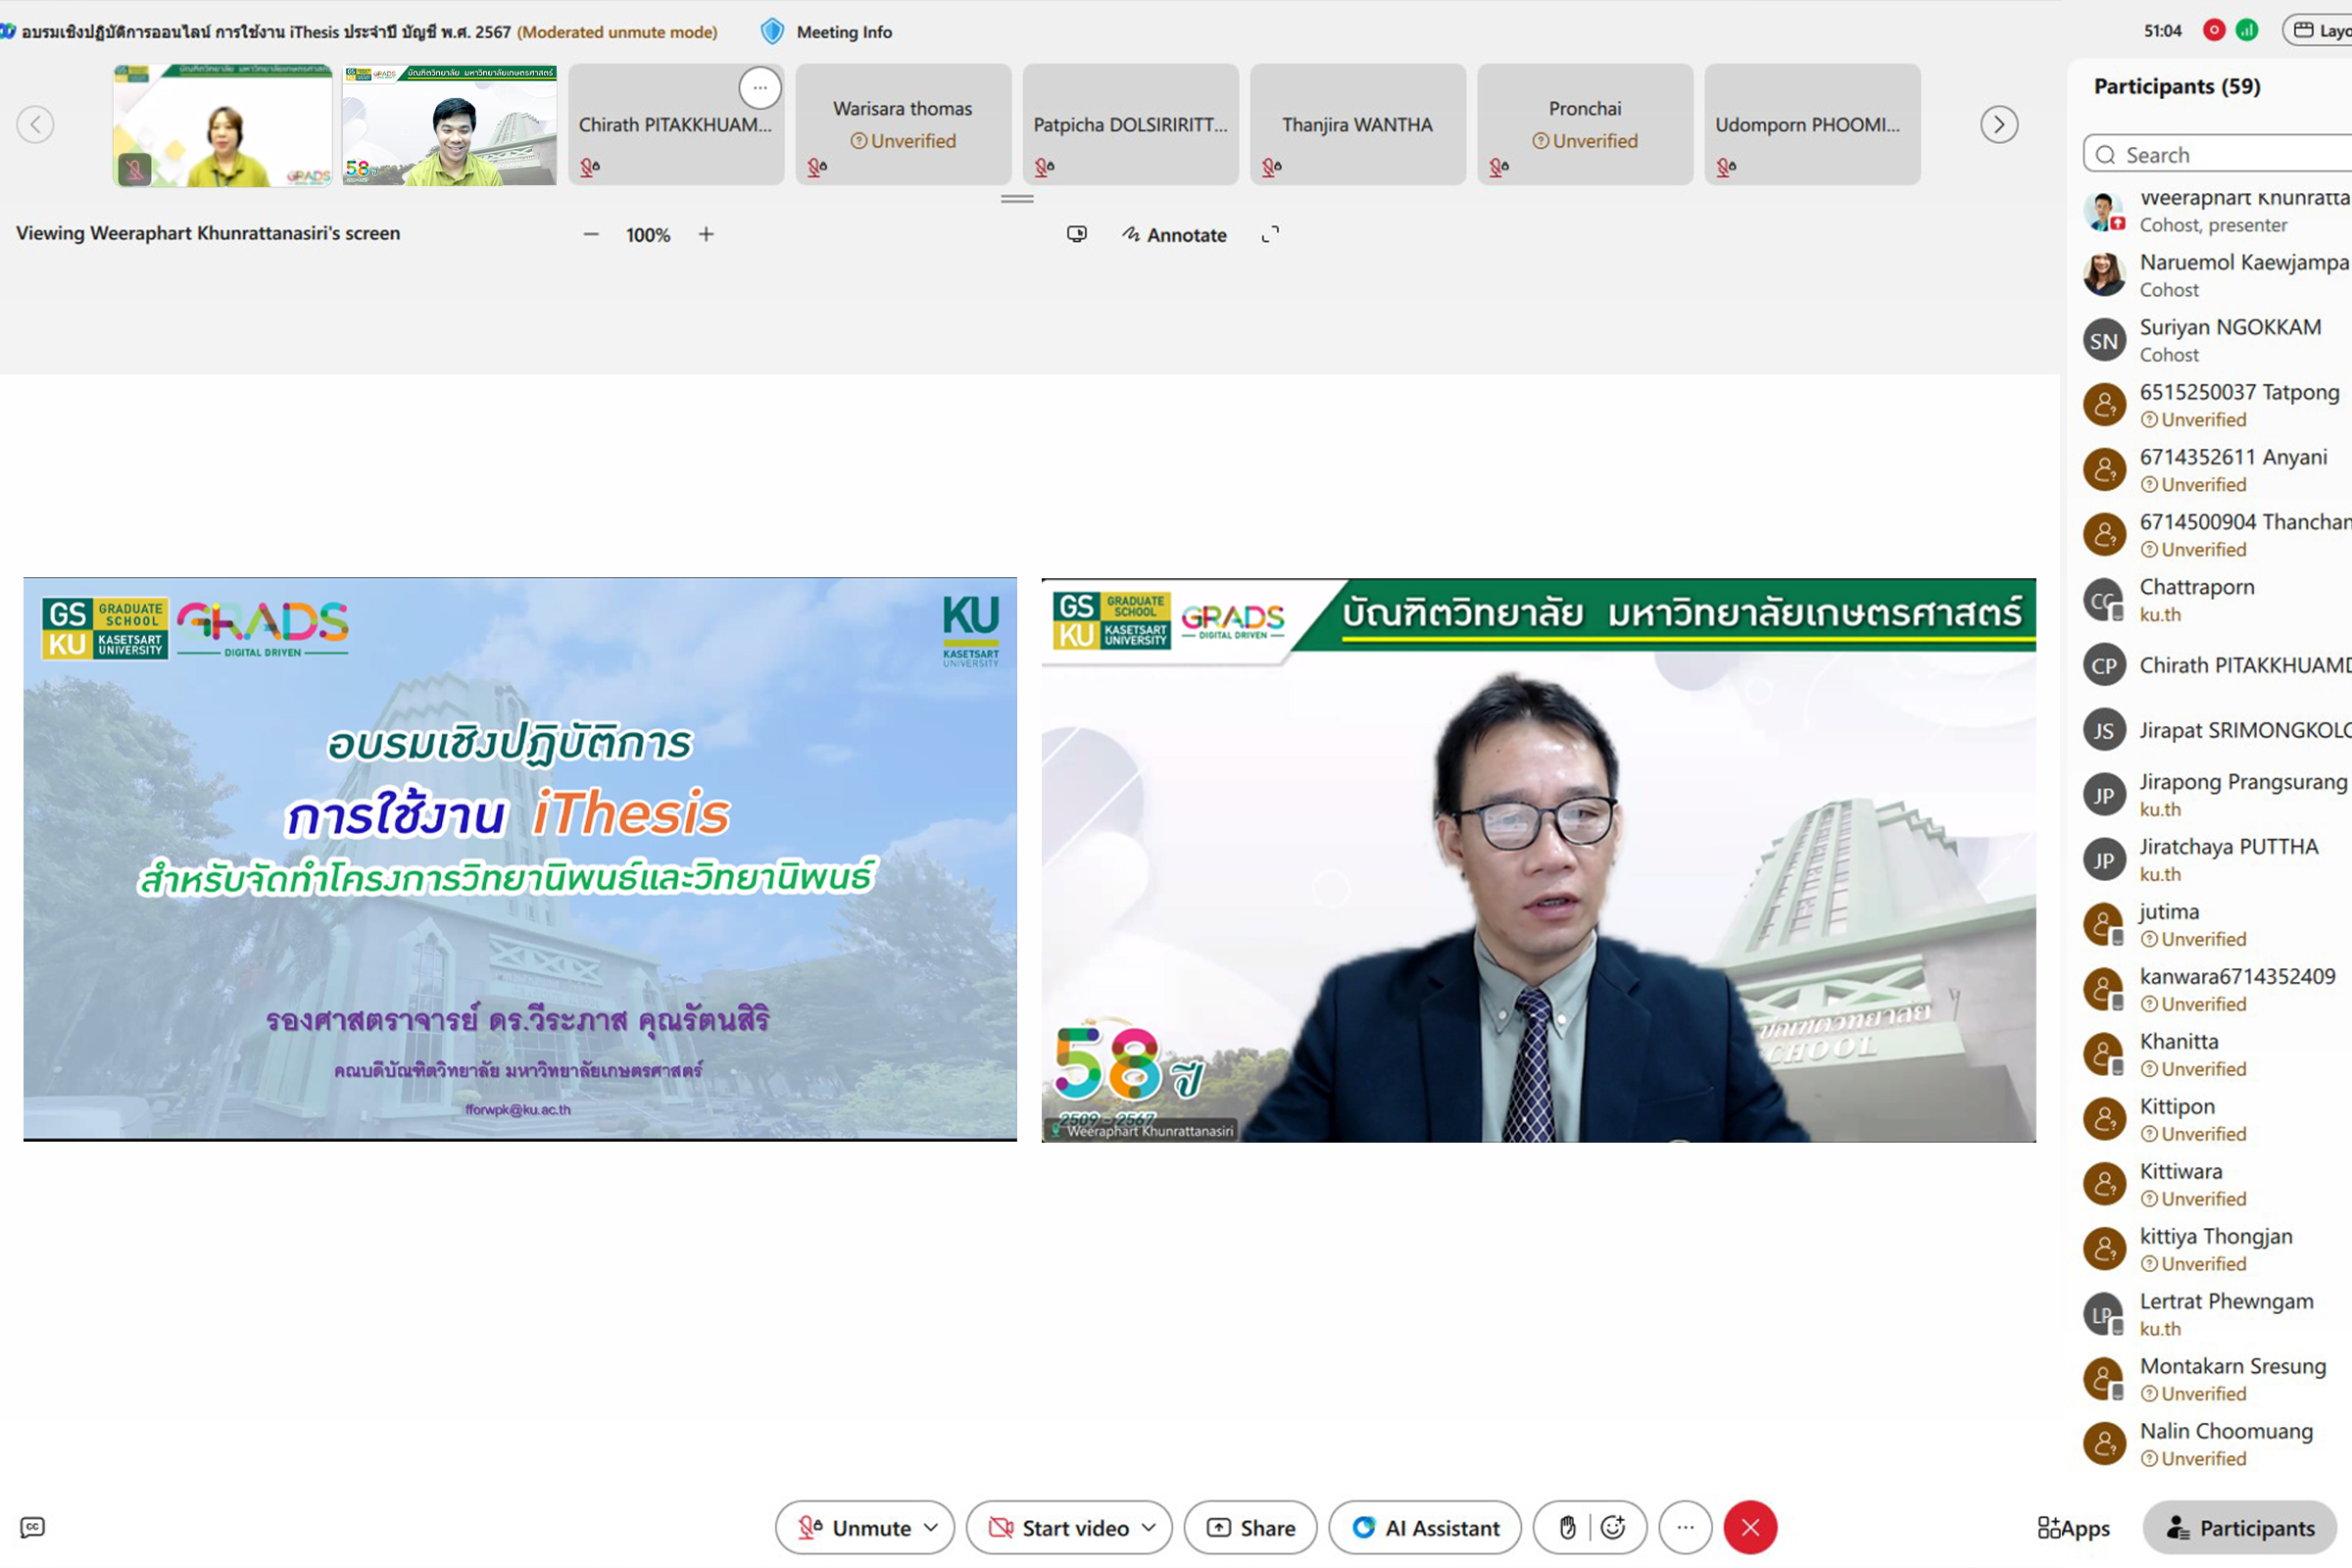Open more options on Chirath PITAKKHUAM tile
Image resolution: width=2352 pixels, height=1568 pixels.
pos(760,88)
